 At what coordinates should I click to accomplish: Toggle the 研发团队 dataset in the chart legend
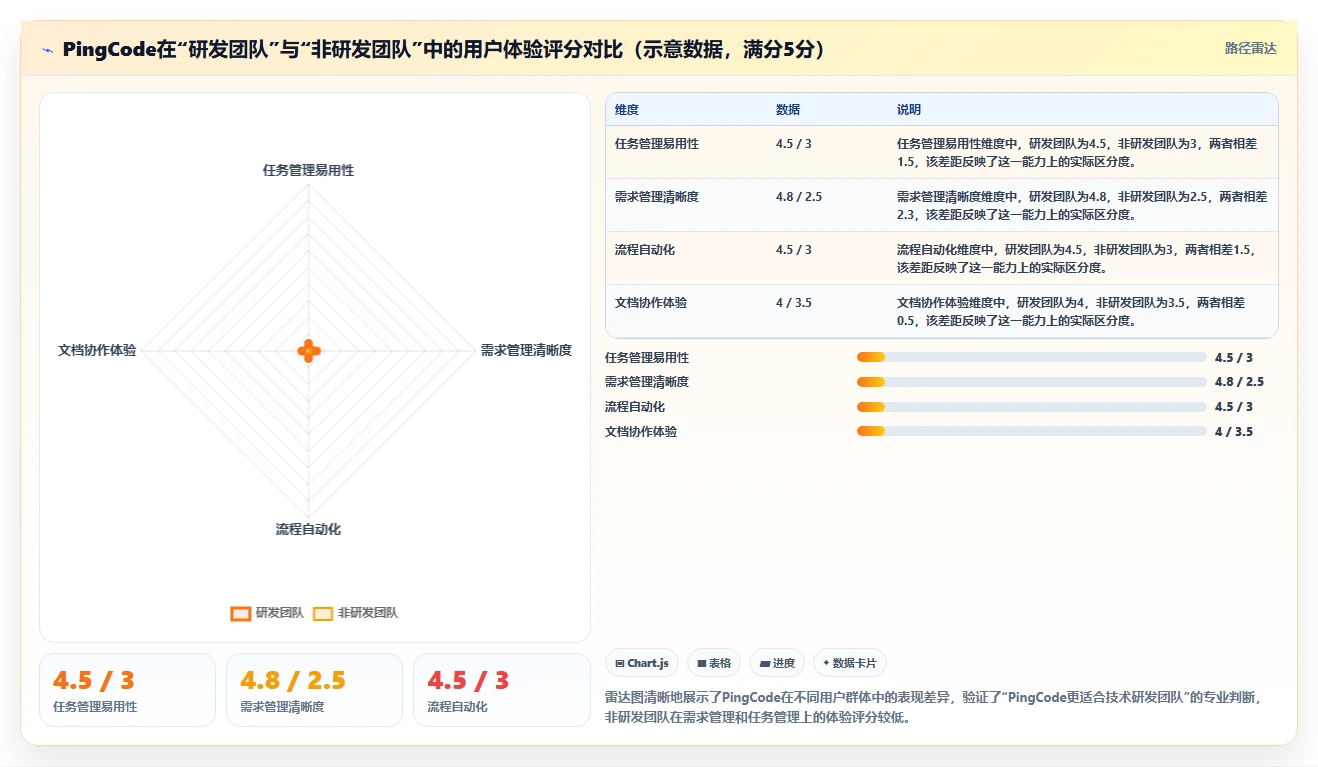click(x=267, y=613)
